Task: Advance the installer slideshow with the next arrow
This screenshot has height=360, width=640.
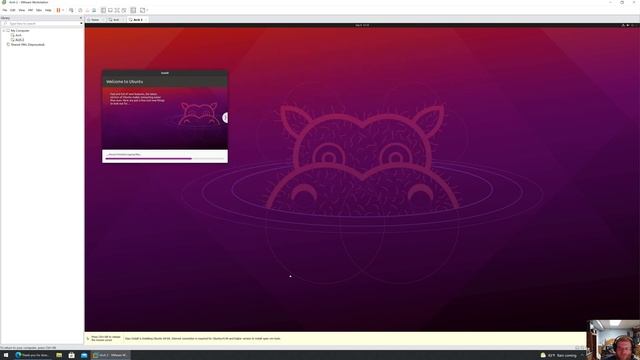Action: pyautogui.click(x=225, y=118)
